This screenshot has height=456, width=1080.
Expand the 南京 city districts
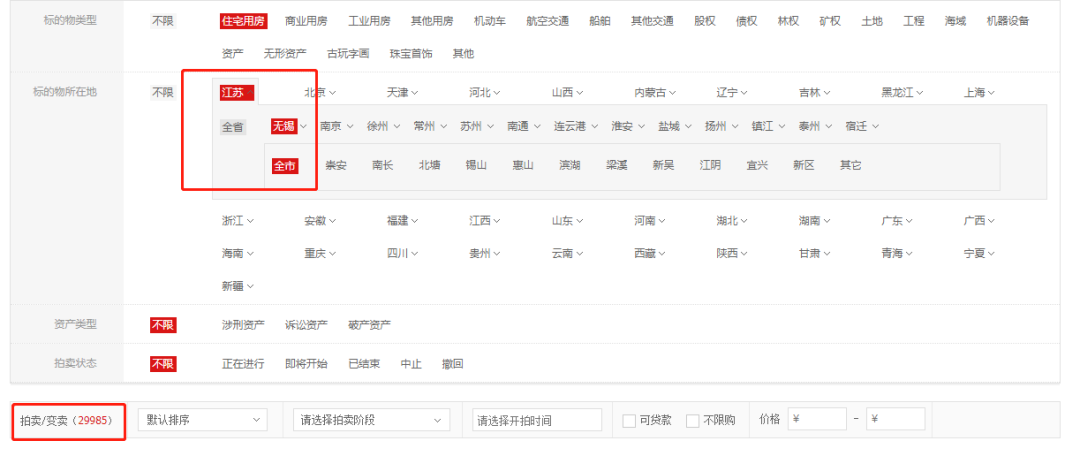(x=336, y=126)
